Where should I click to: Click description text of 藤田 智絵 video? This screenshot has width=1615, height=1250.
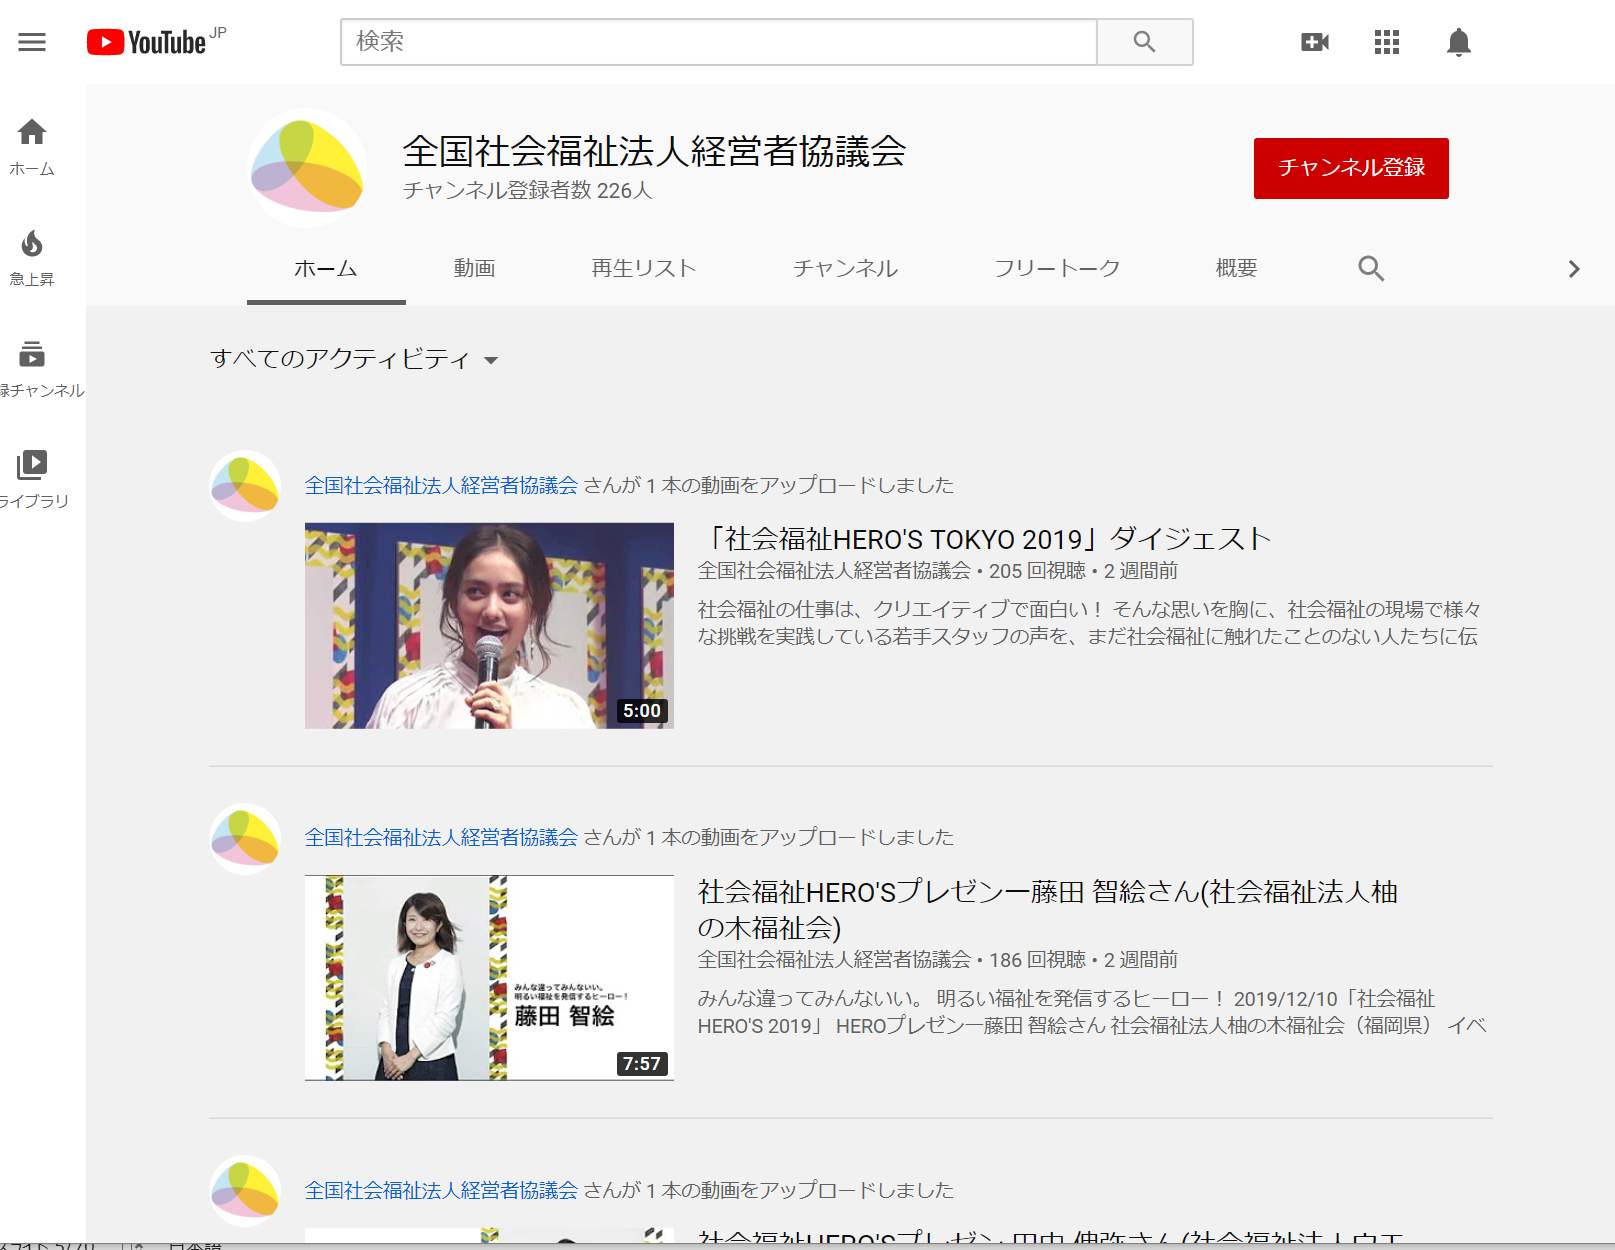point(1092,1012)
